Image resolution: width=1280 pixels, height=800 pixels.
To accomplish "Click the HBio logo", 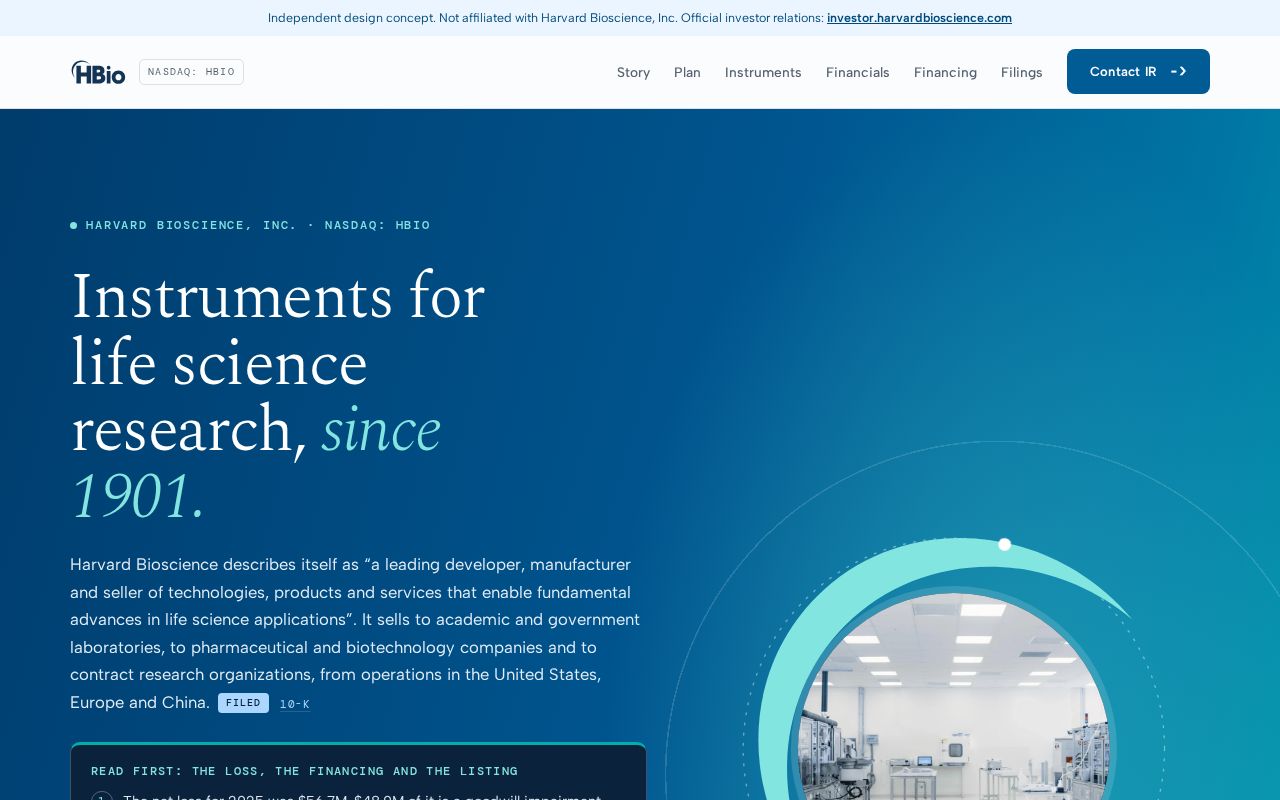I will pyautogui.click(x=98, y=72).
